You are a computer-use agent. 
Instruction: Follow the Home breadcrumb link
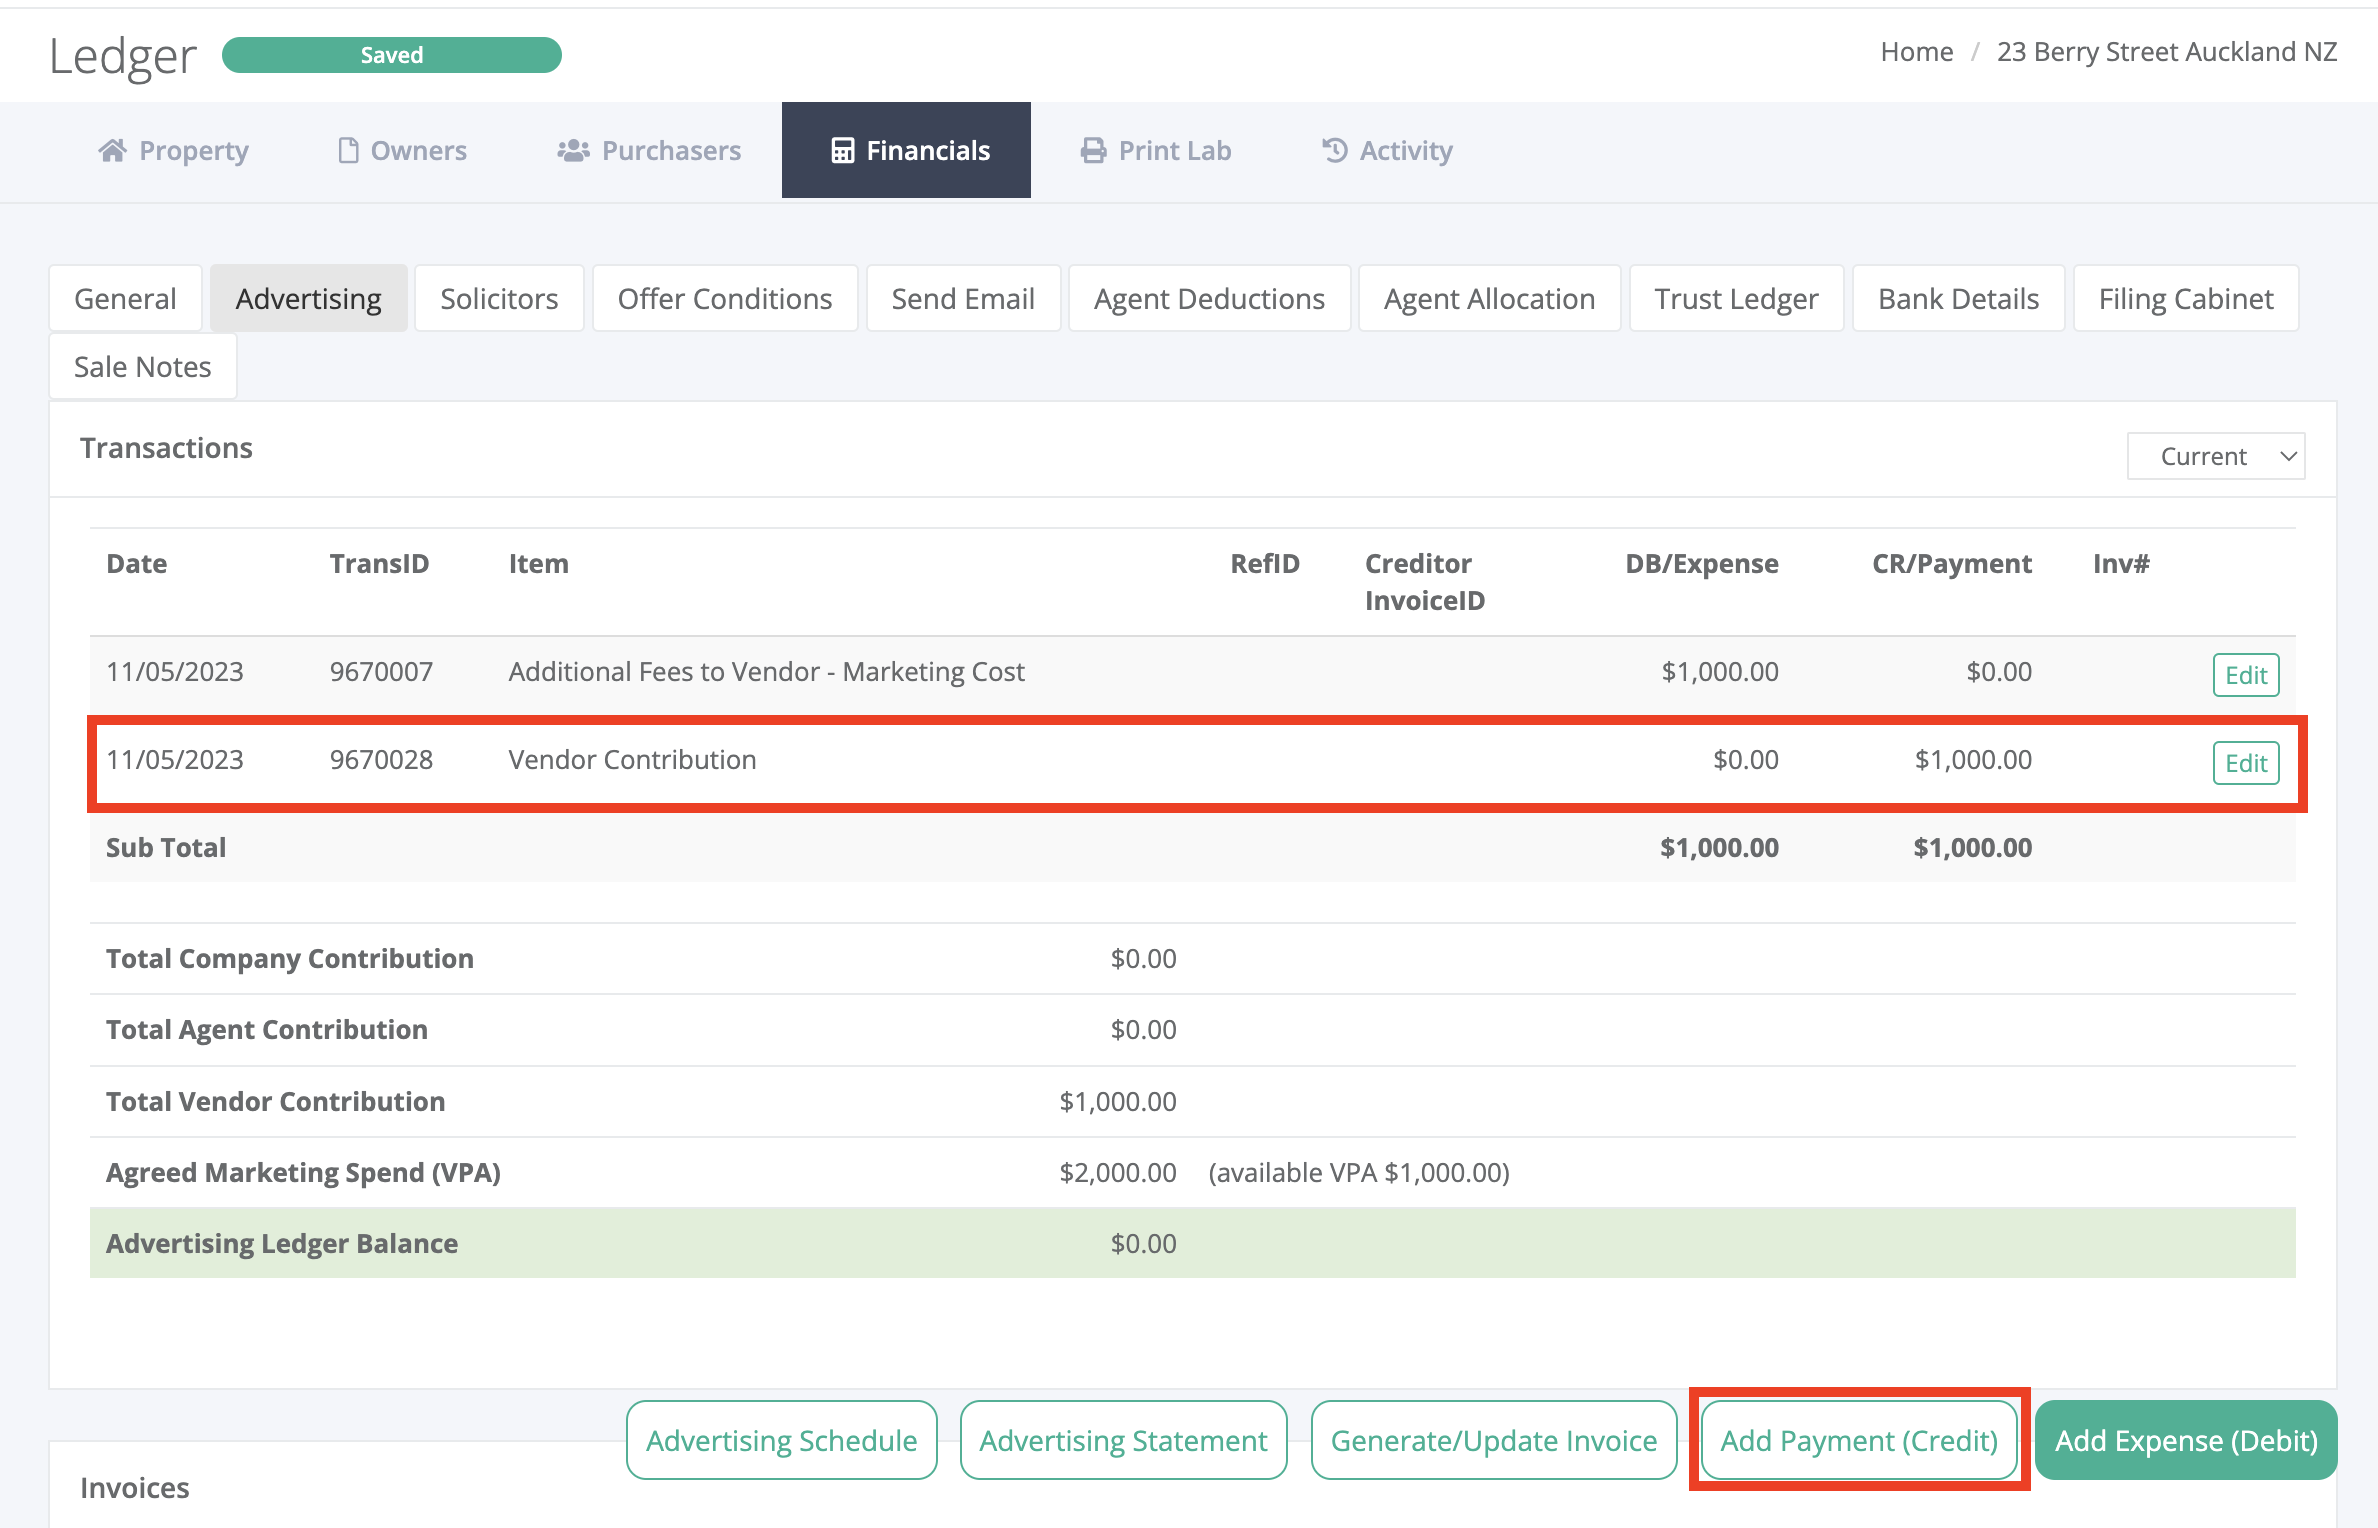1916,52
